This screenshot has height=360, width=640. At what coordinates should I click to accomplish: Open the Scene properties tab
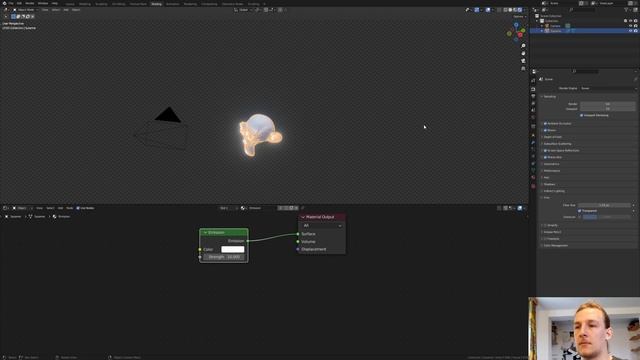tap(533, 110)
